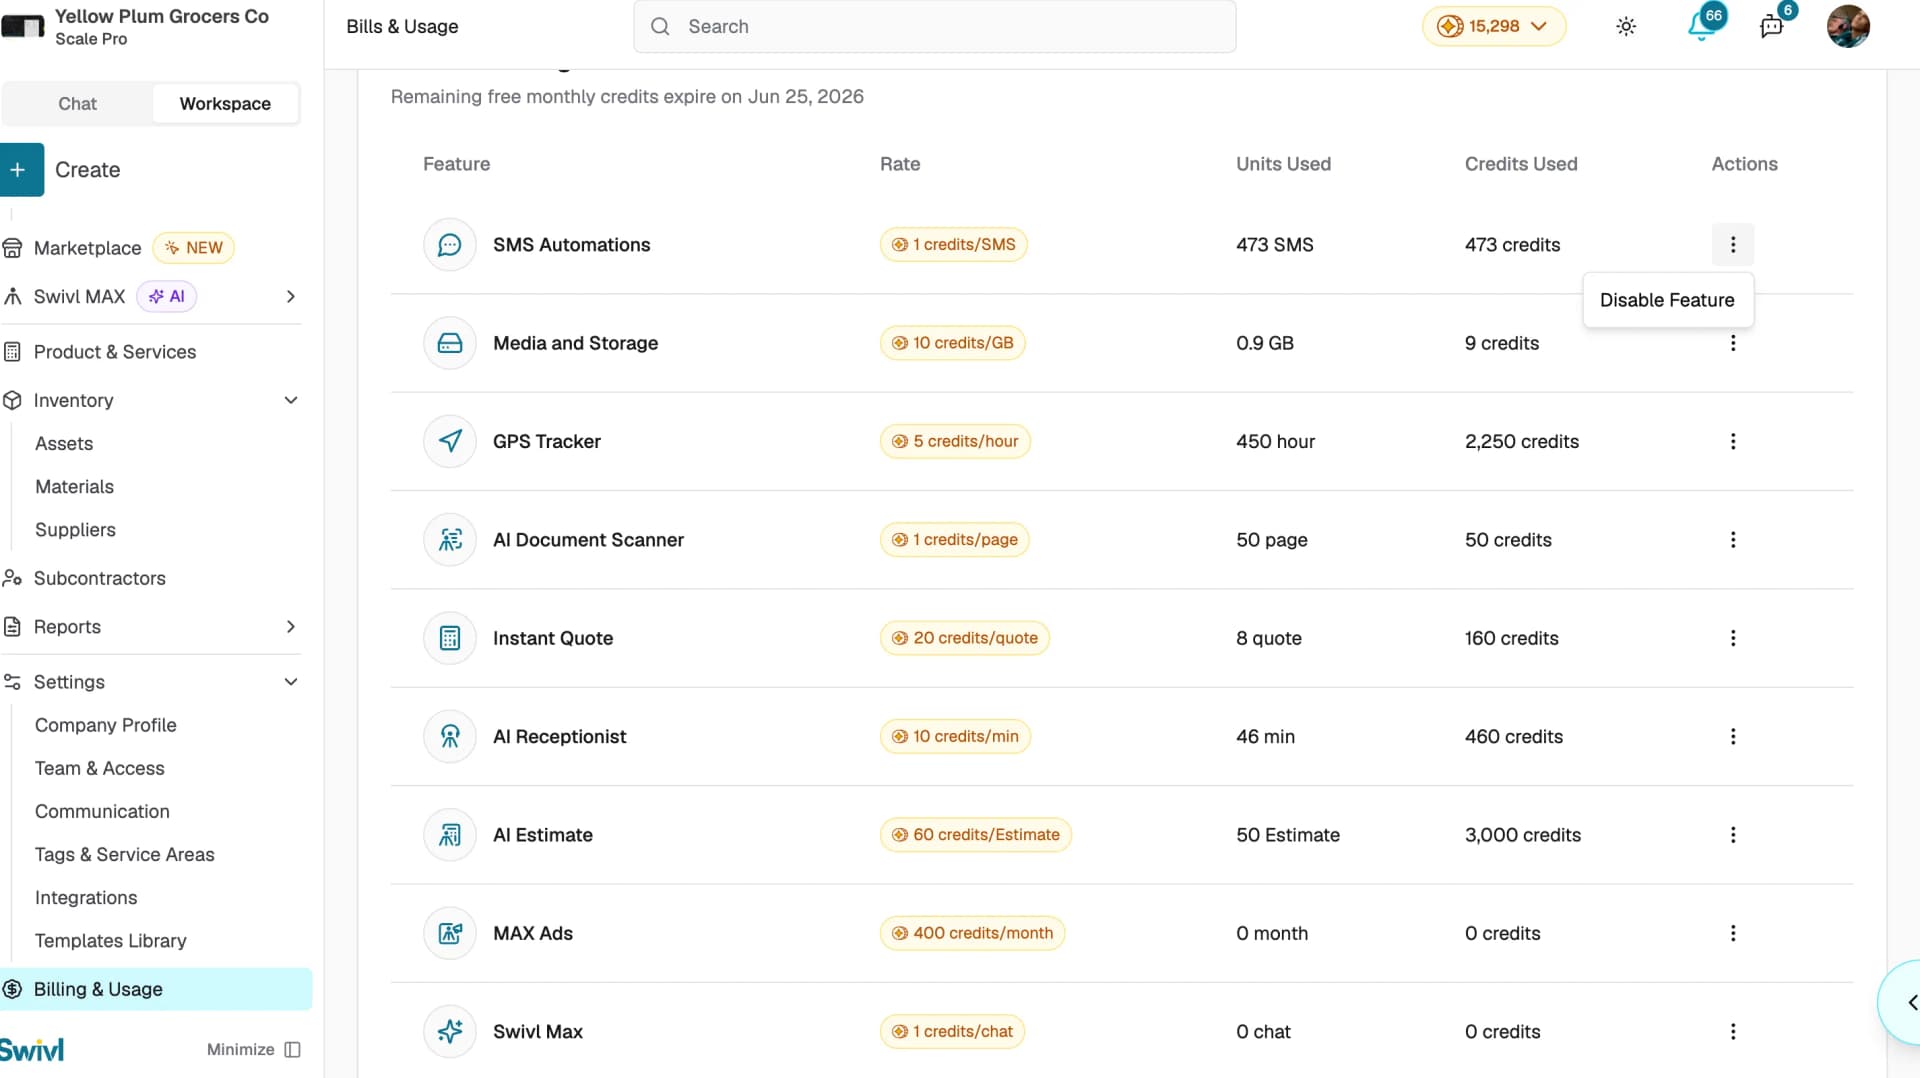This screenshot has height=1078, width=1920.
Task: Open the user profile avatar
Action: pos(1848,26)
